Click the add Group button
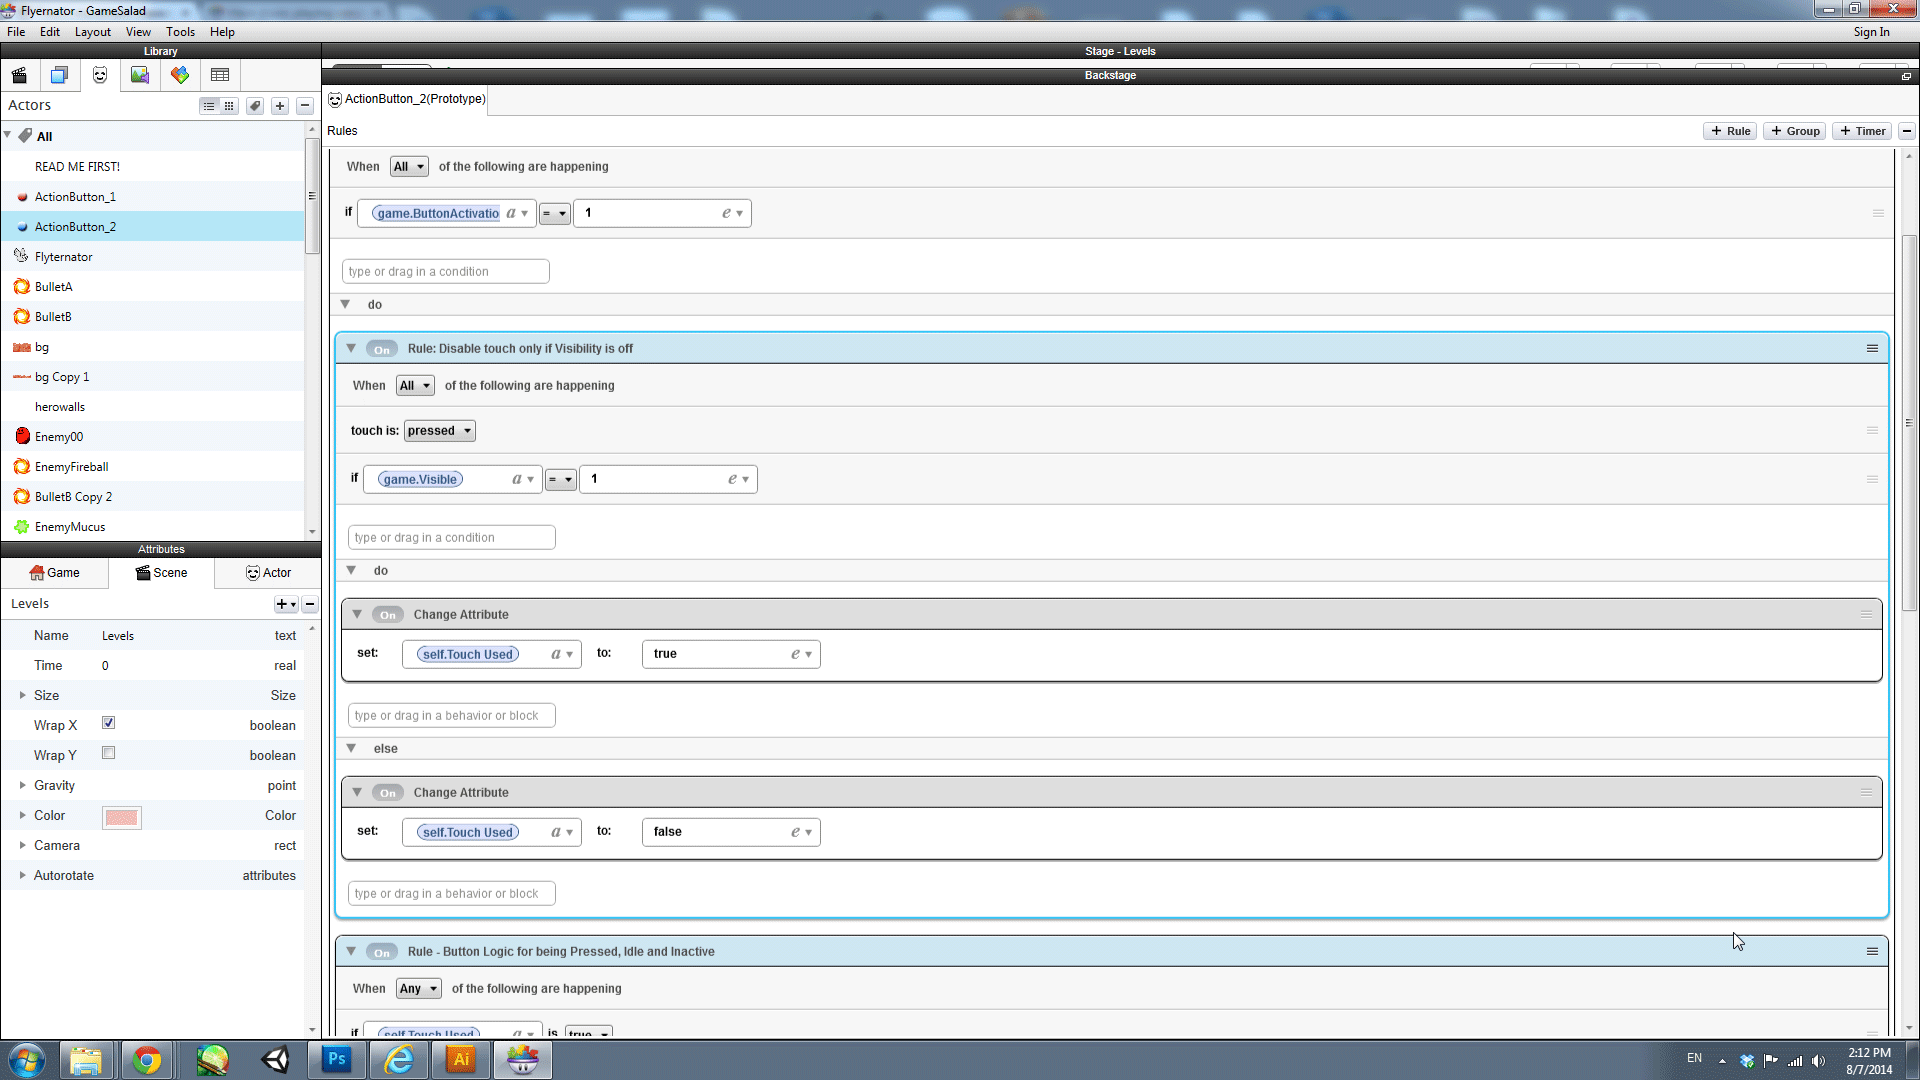The width and height of the screenshot is (1920, 1080). 1794,131
